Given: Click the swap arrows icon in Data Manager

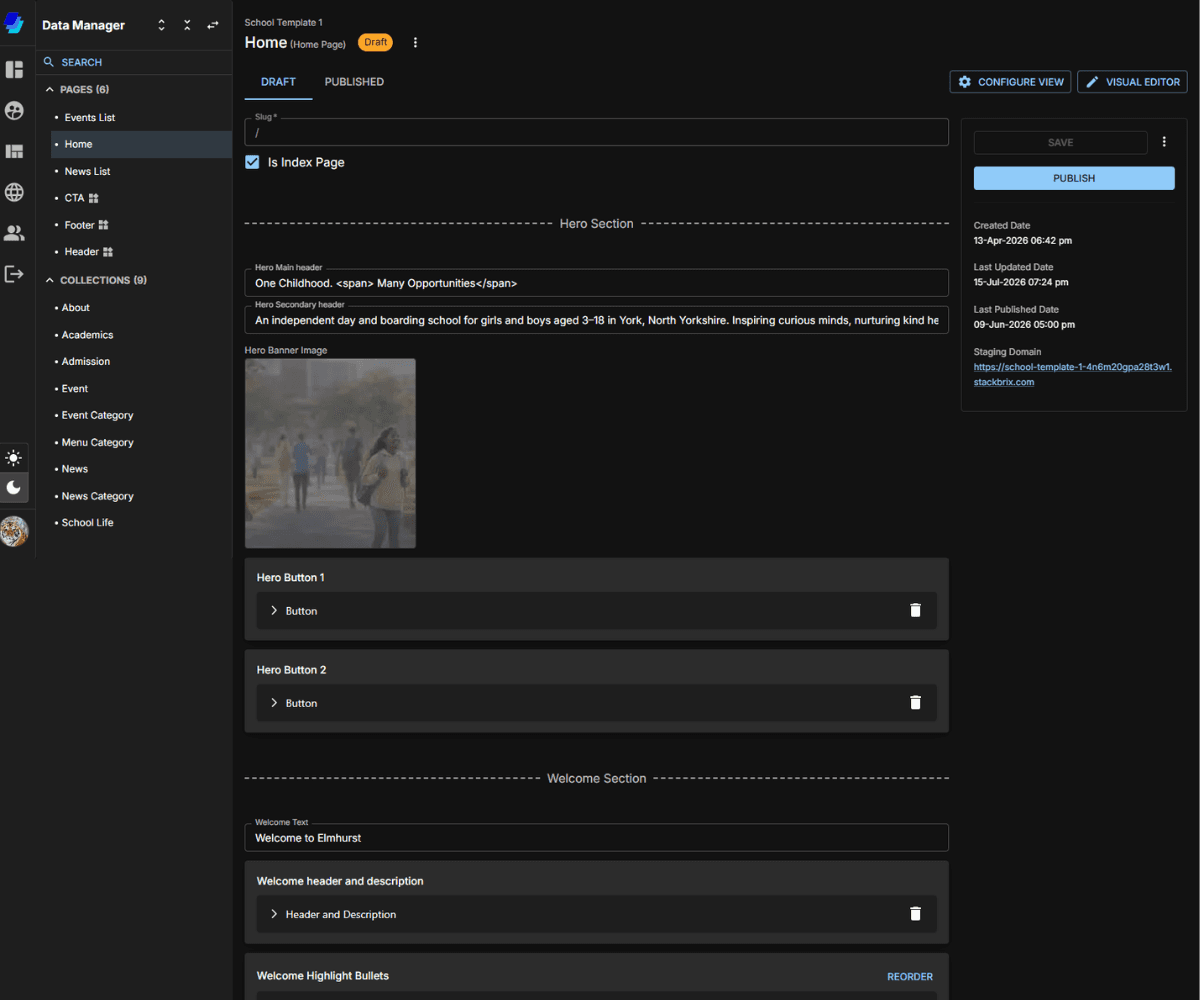Looking at the screenshot, I should (x=213, y=25).
